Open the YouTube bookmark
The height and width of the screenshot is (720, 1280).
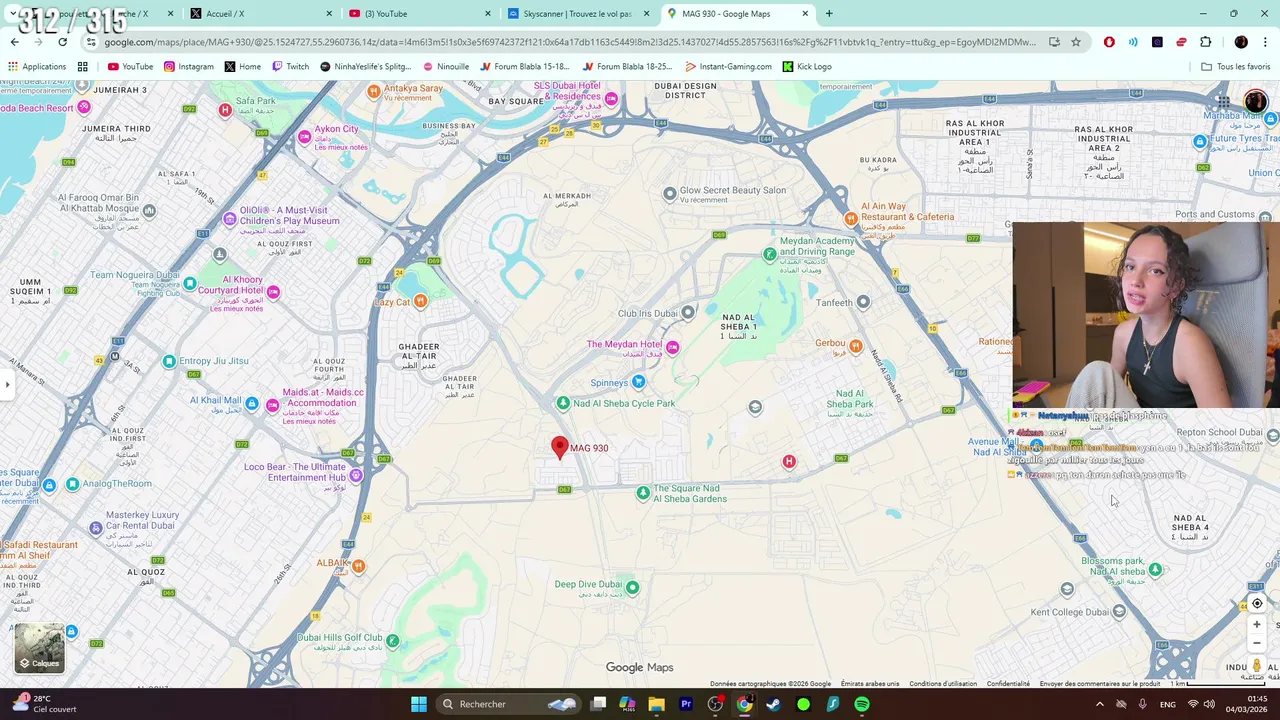[x=130, y=66]
